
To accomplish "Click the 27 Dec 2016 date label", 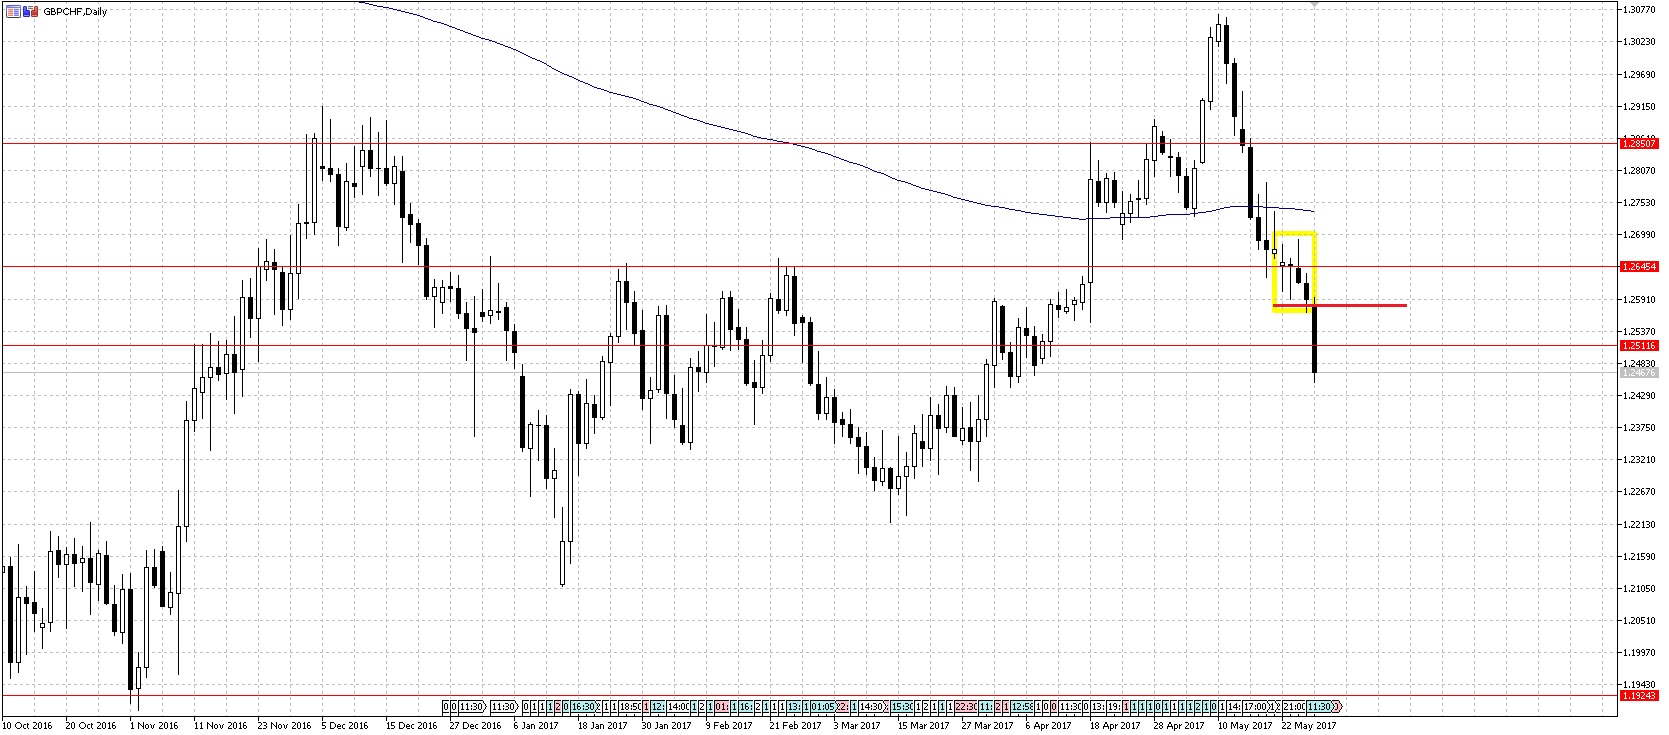I will pos(476,726).
